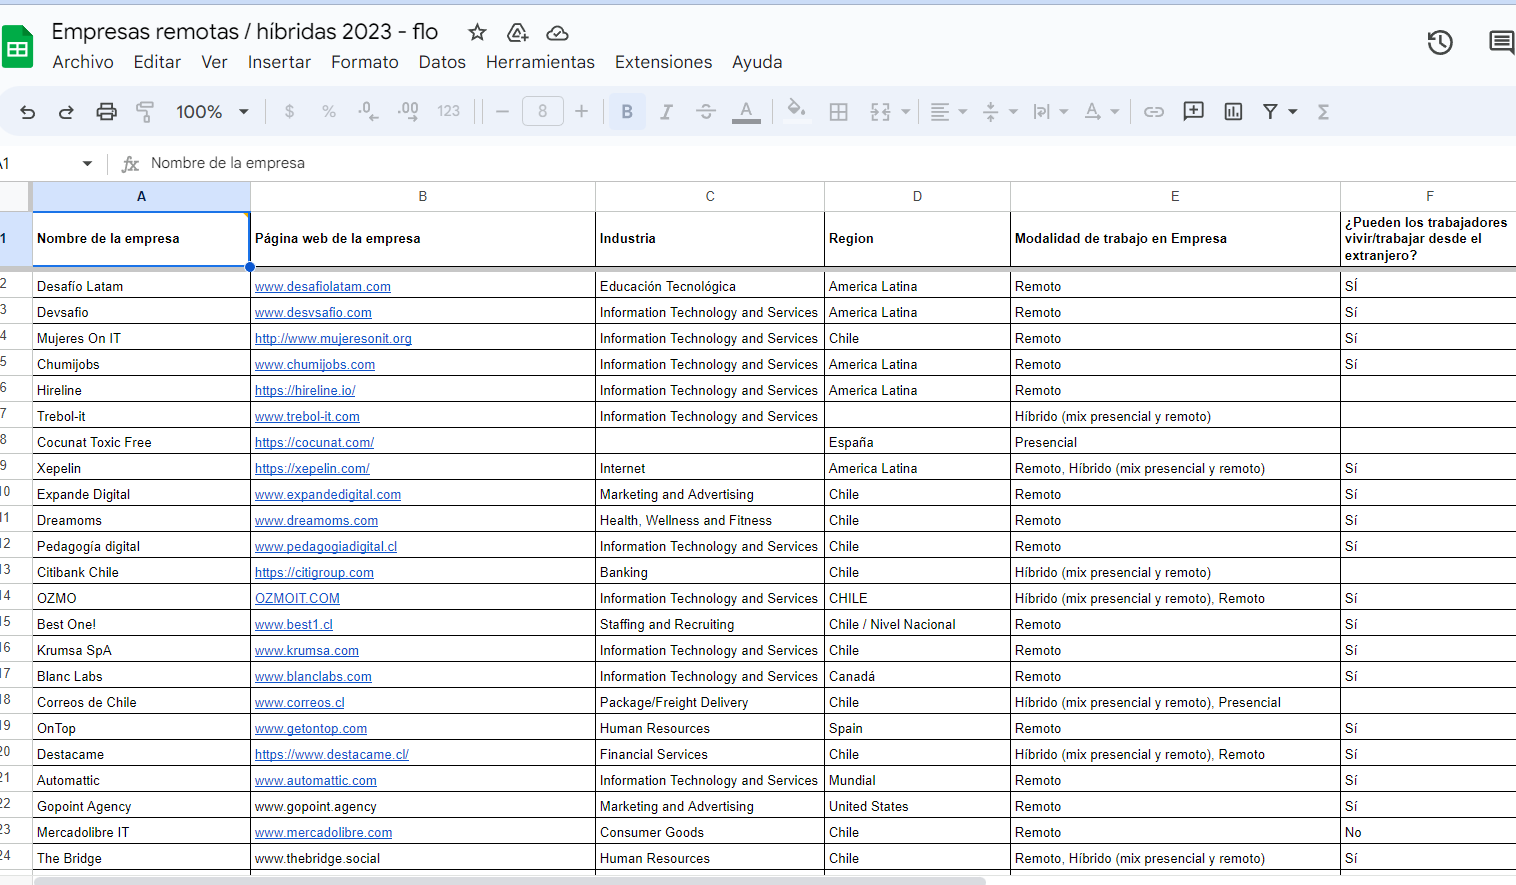Click the formula bar text
Image resolution: width=1516 pixels, height=885 pixels.
click(228, 163)
